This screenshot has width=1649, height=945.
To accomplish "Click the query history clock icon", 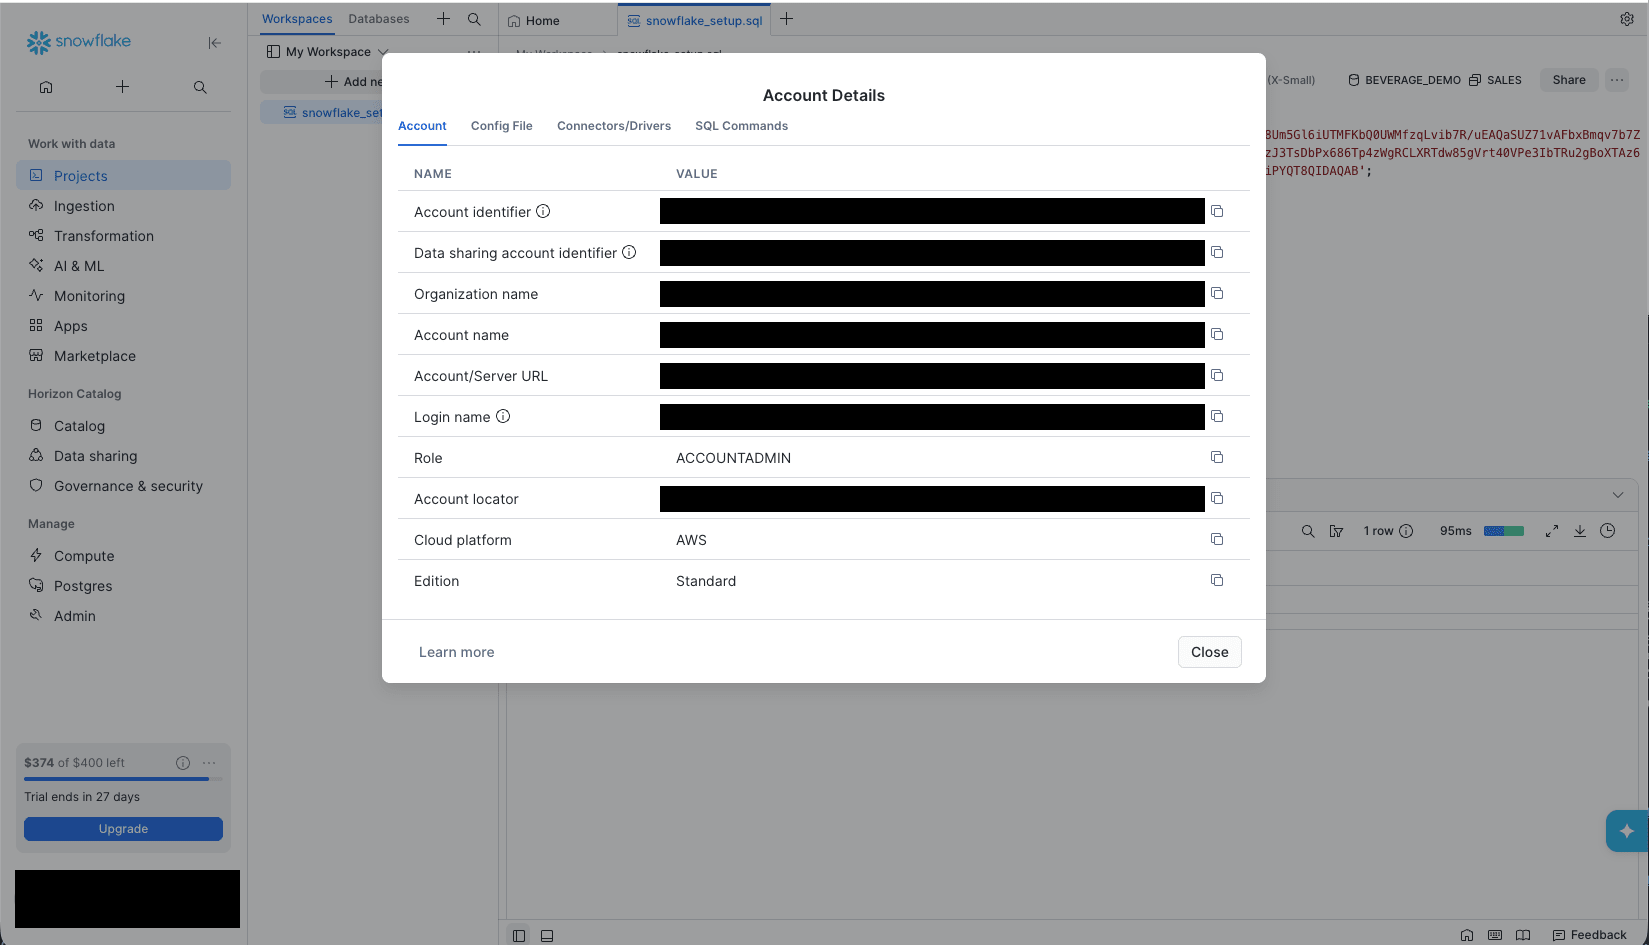I will click(1608, 531).
